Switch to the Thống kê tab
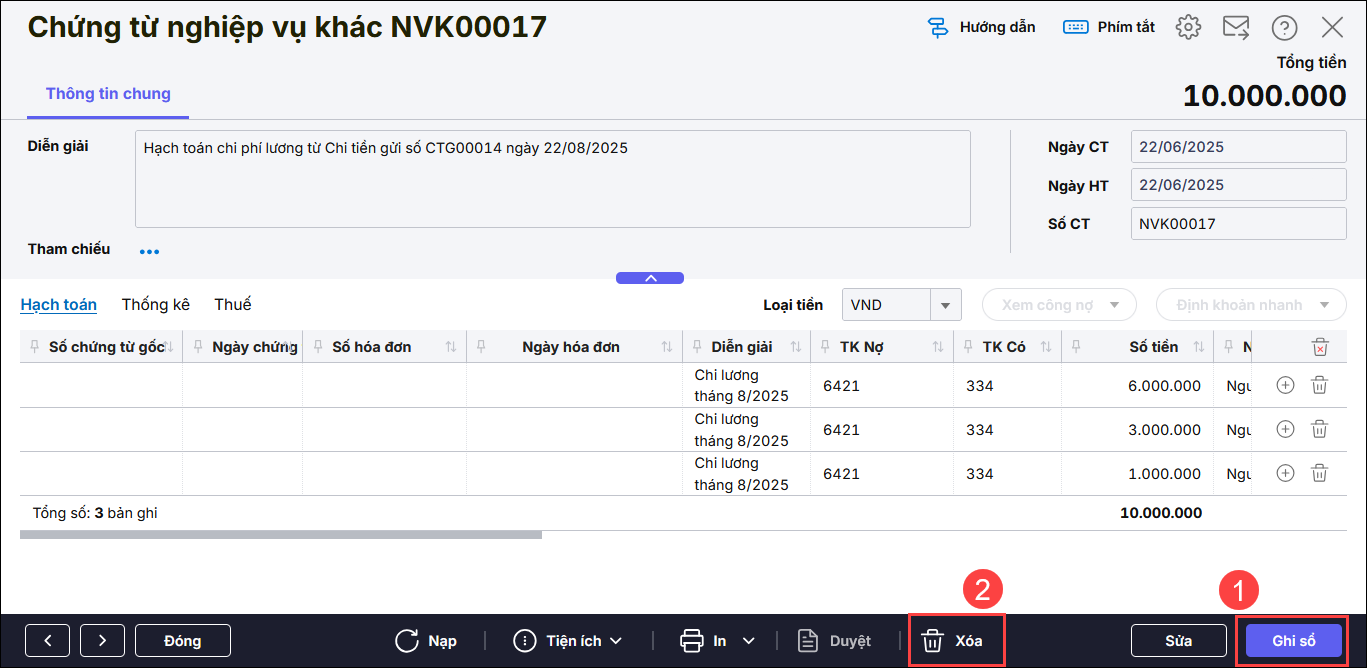This screenshot has width=1367, height=668. click(x=155, y=304)
